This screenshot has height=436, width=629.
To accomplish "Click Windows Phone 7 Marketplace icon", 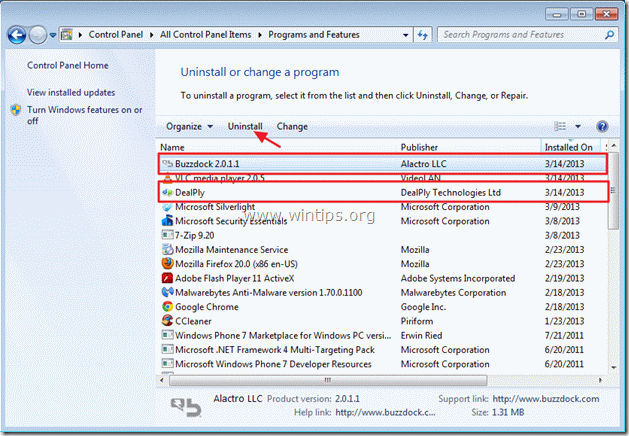I will click(x=167, y=335).
